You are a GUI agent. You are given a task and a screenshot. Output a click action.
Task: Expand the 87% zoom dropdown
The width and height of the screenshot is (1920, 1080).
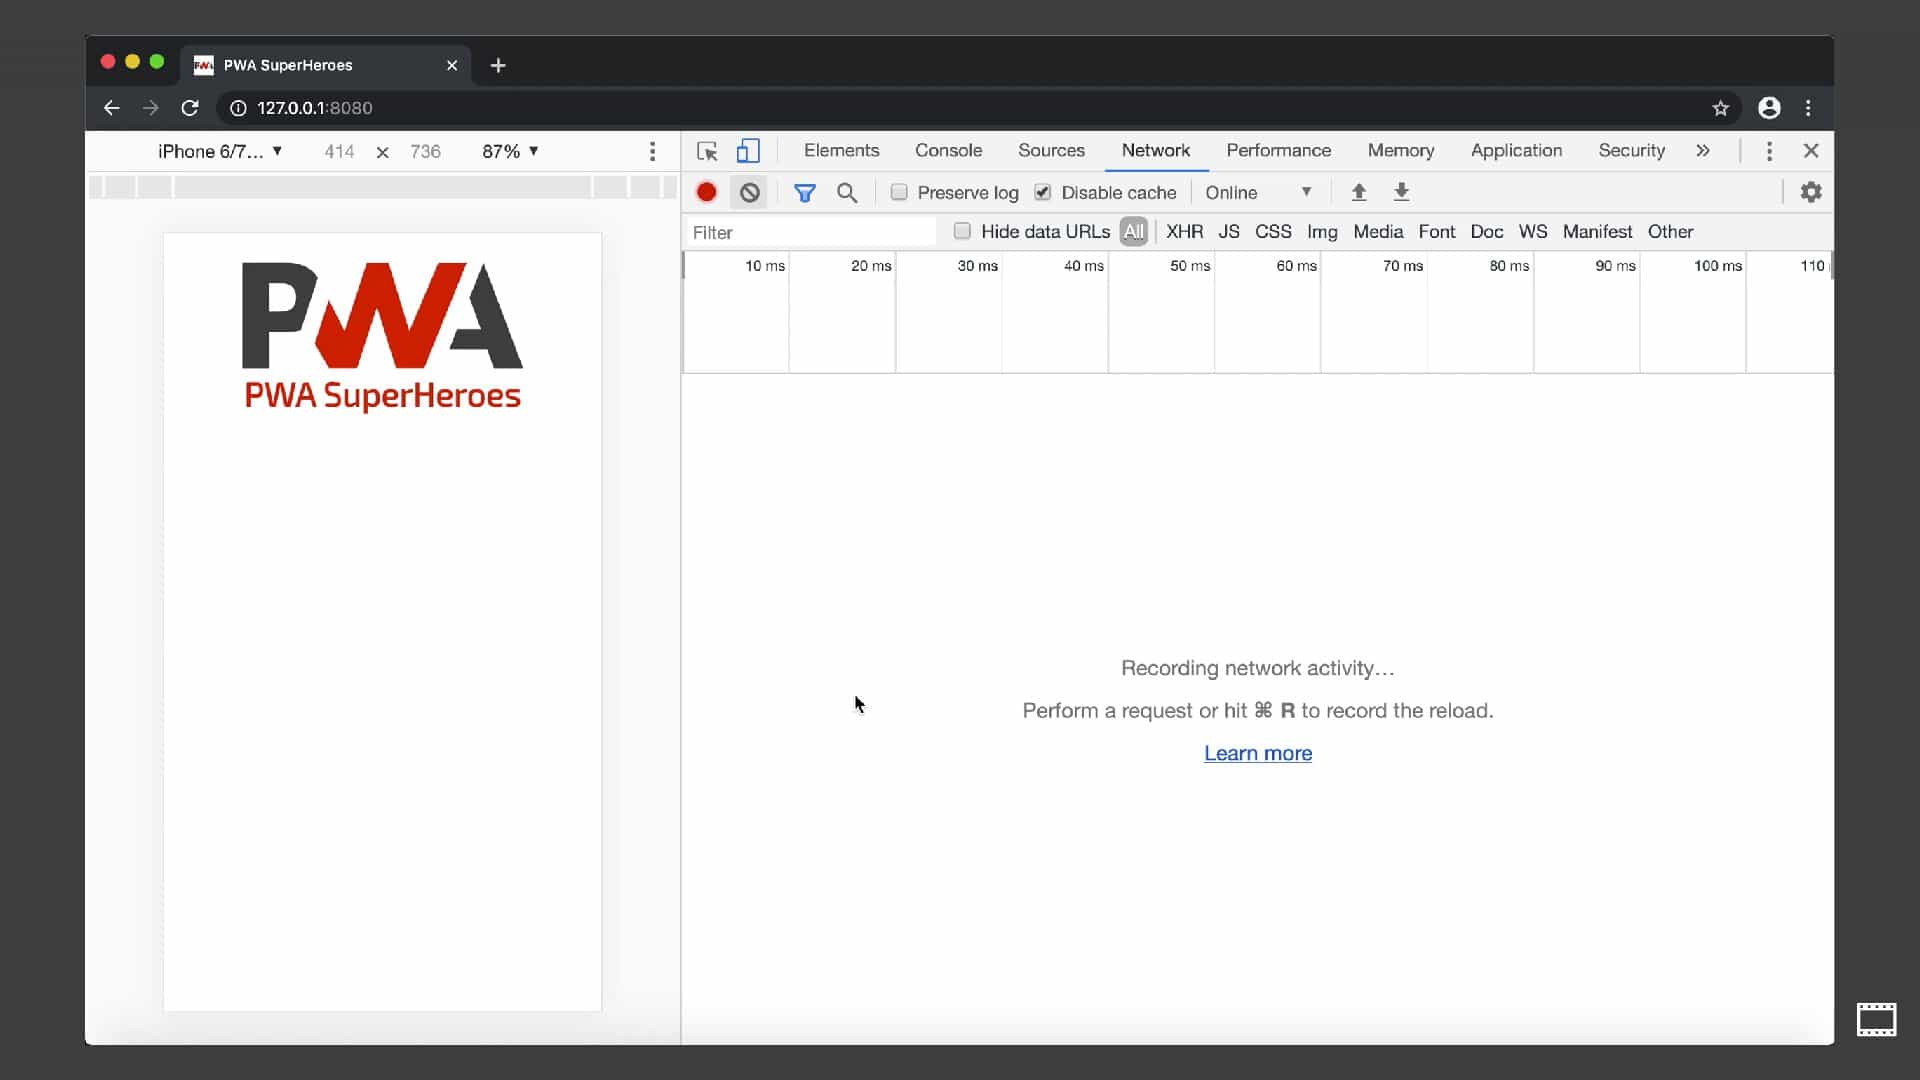(510, 151)
